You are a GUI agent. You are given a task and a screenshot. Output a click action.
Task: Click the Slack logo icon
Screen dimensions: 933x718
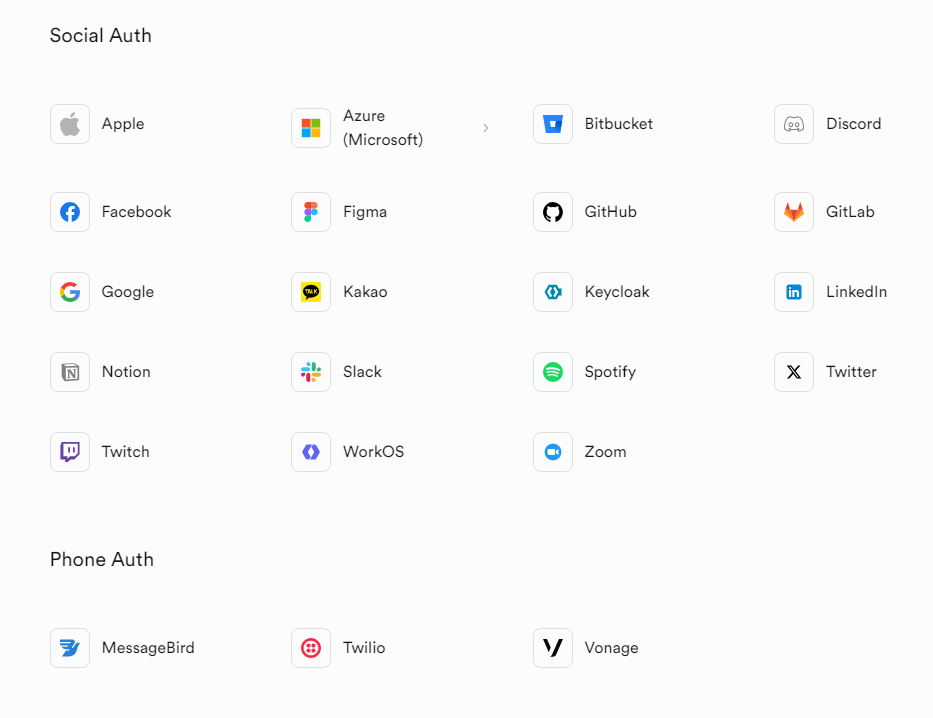point(311,372)
